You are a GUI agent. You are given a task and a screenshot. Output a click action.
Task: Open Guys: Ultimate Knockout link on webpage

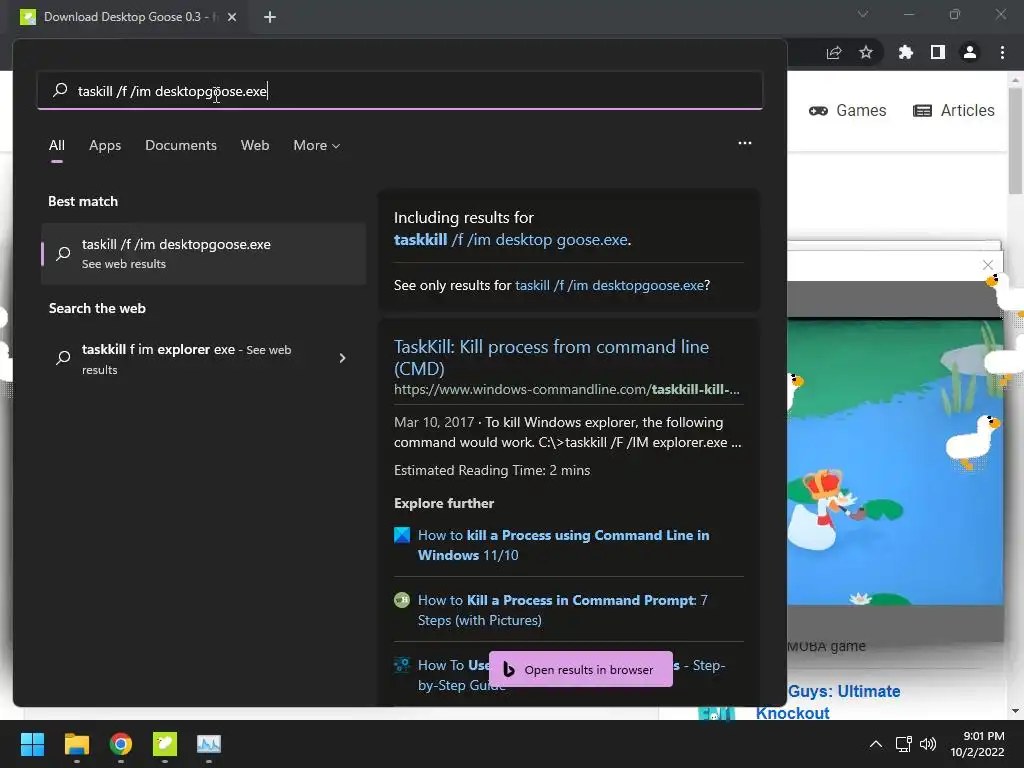[x=828, y=702]
